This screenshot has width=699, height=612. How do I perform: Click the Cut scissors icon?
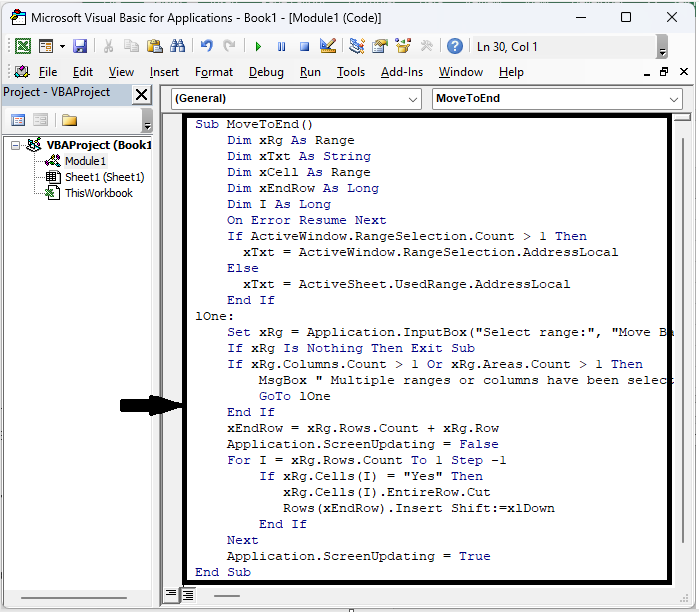click(108, 46)
